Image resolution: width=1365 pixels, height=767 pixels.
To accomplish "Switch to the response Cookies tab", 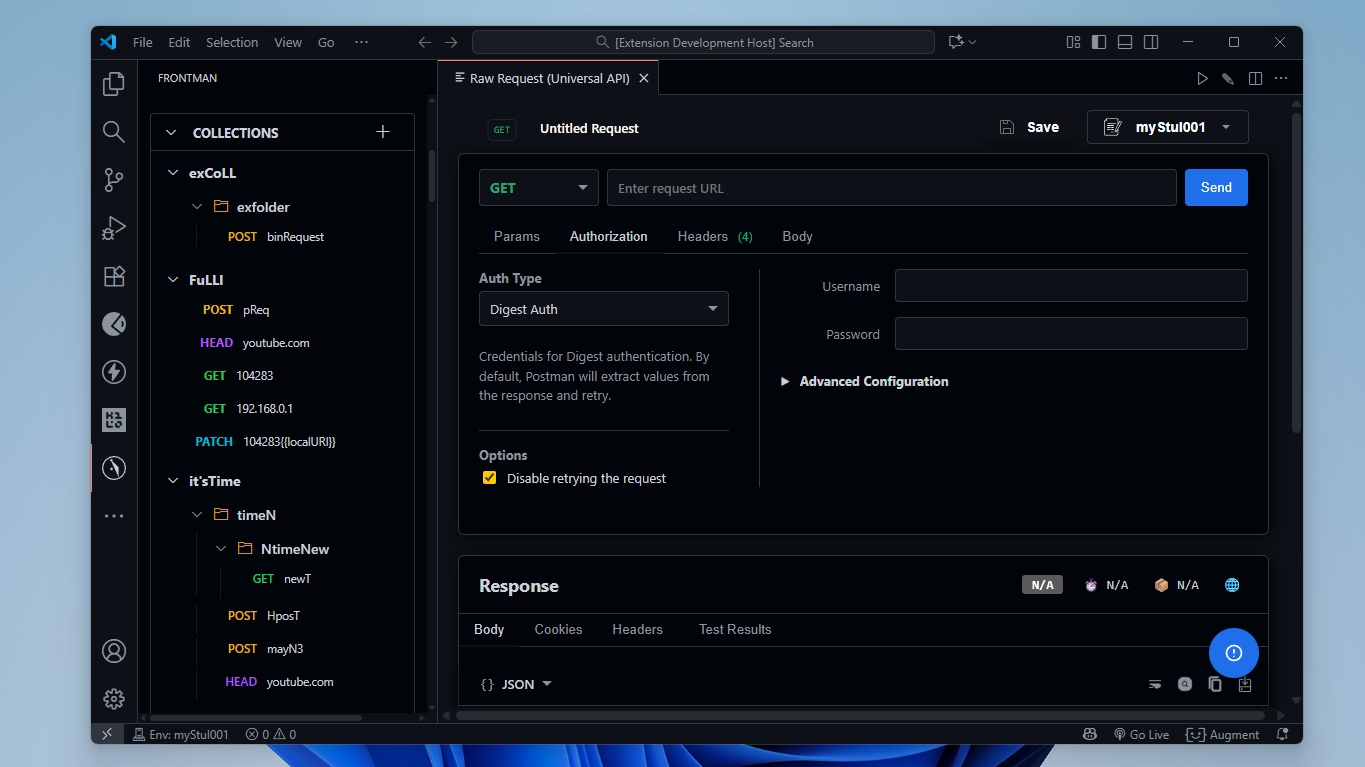I will (x=558, y=629).
